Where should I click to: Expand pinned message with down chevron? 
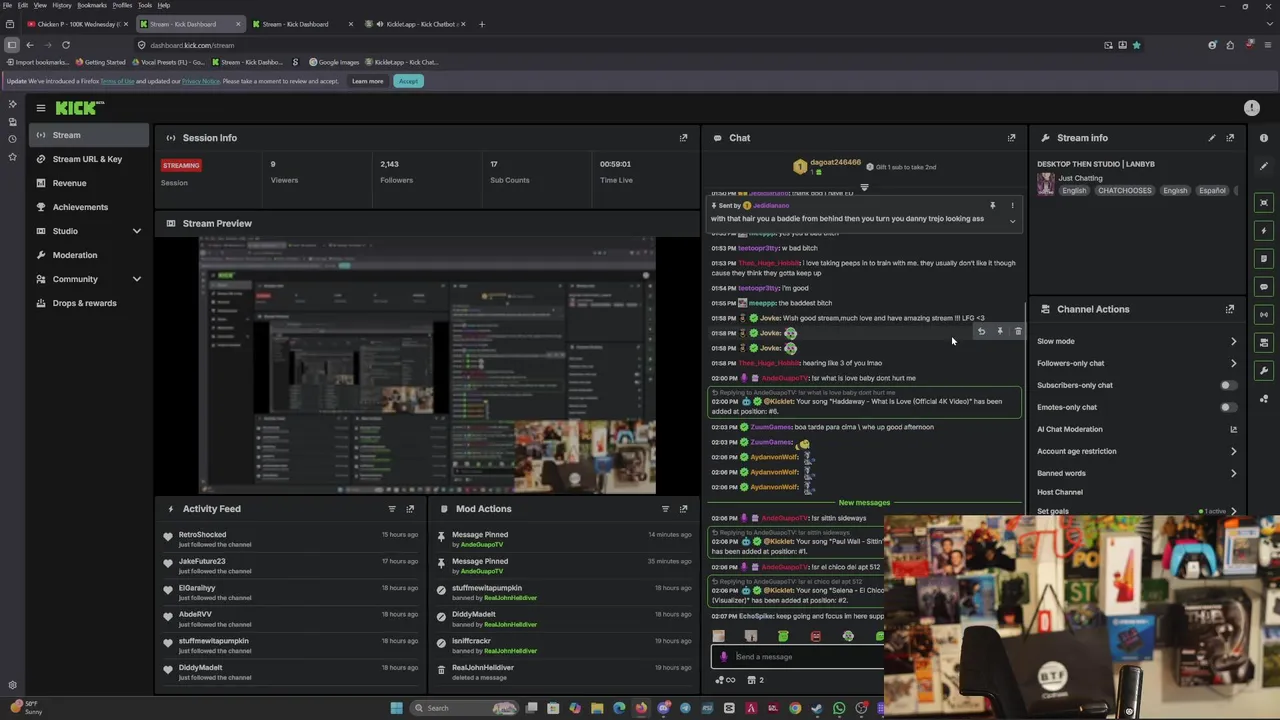coord(1012,221)
